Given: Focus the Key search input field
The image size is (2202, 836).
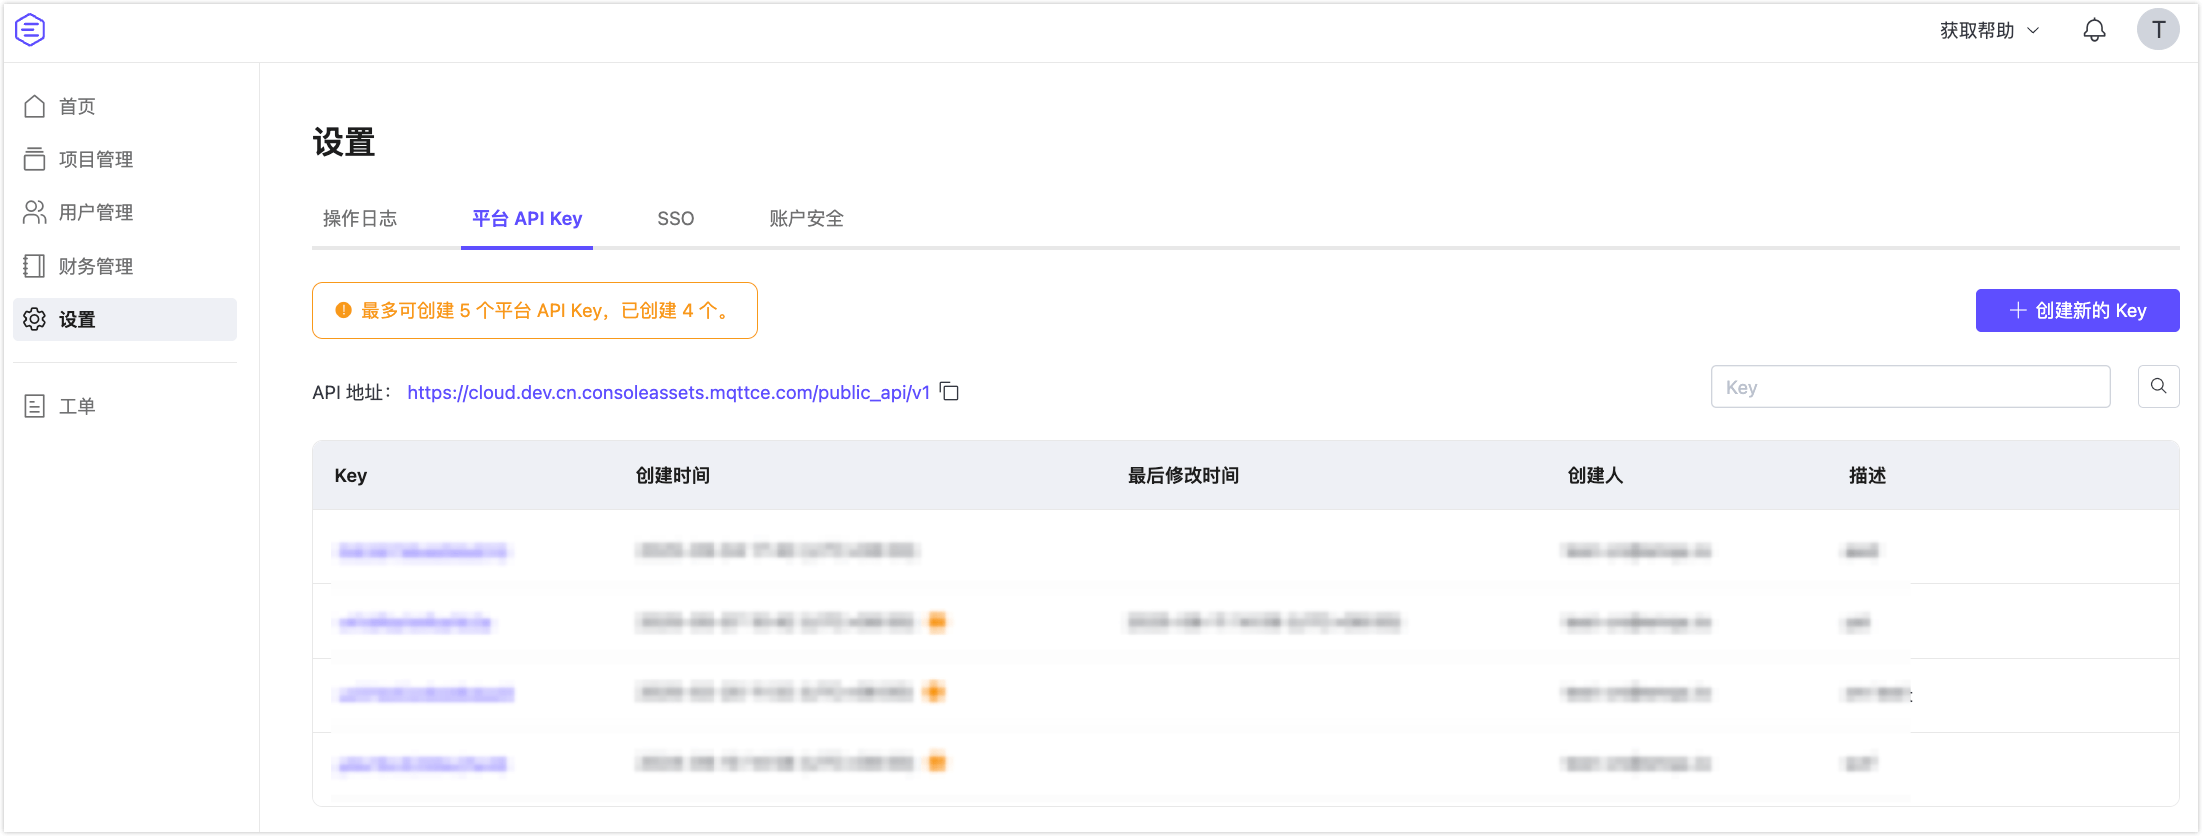Looking at the screenshot, I should (x=1910, y=387).
